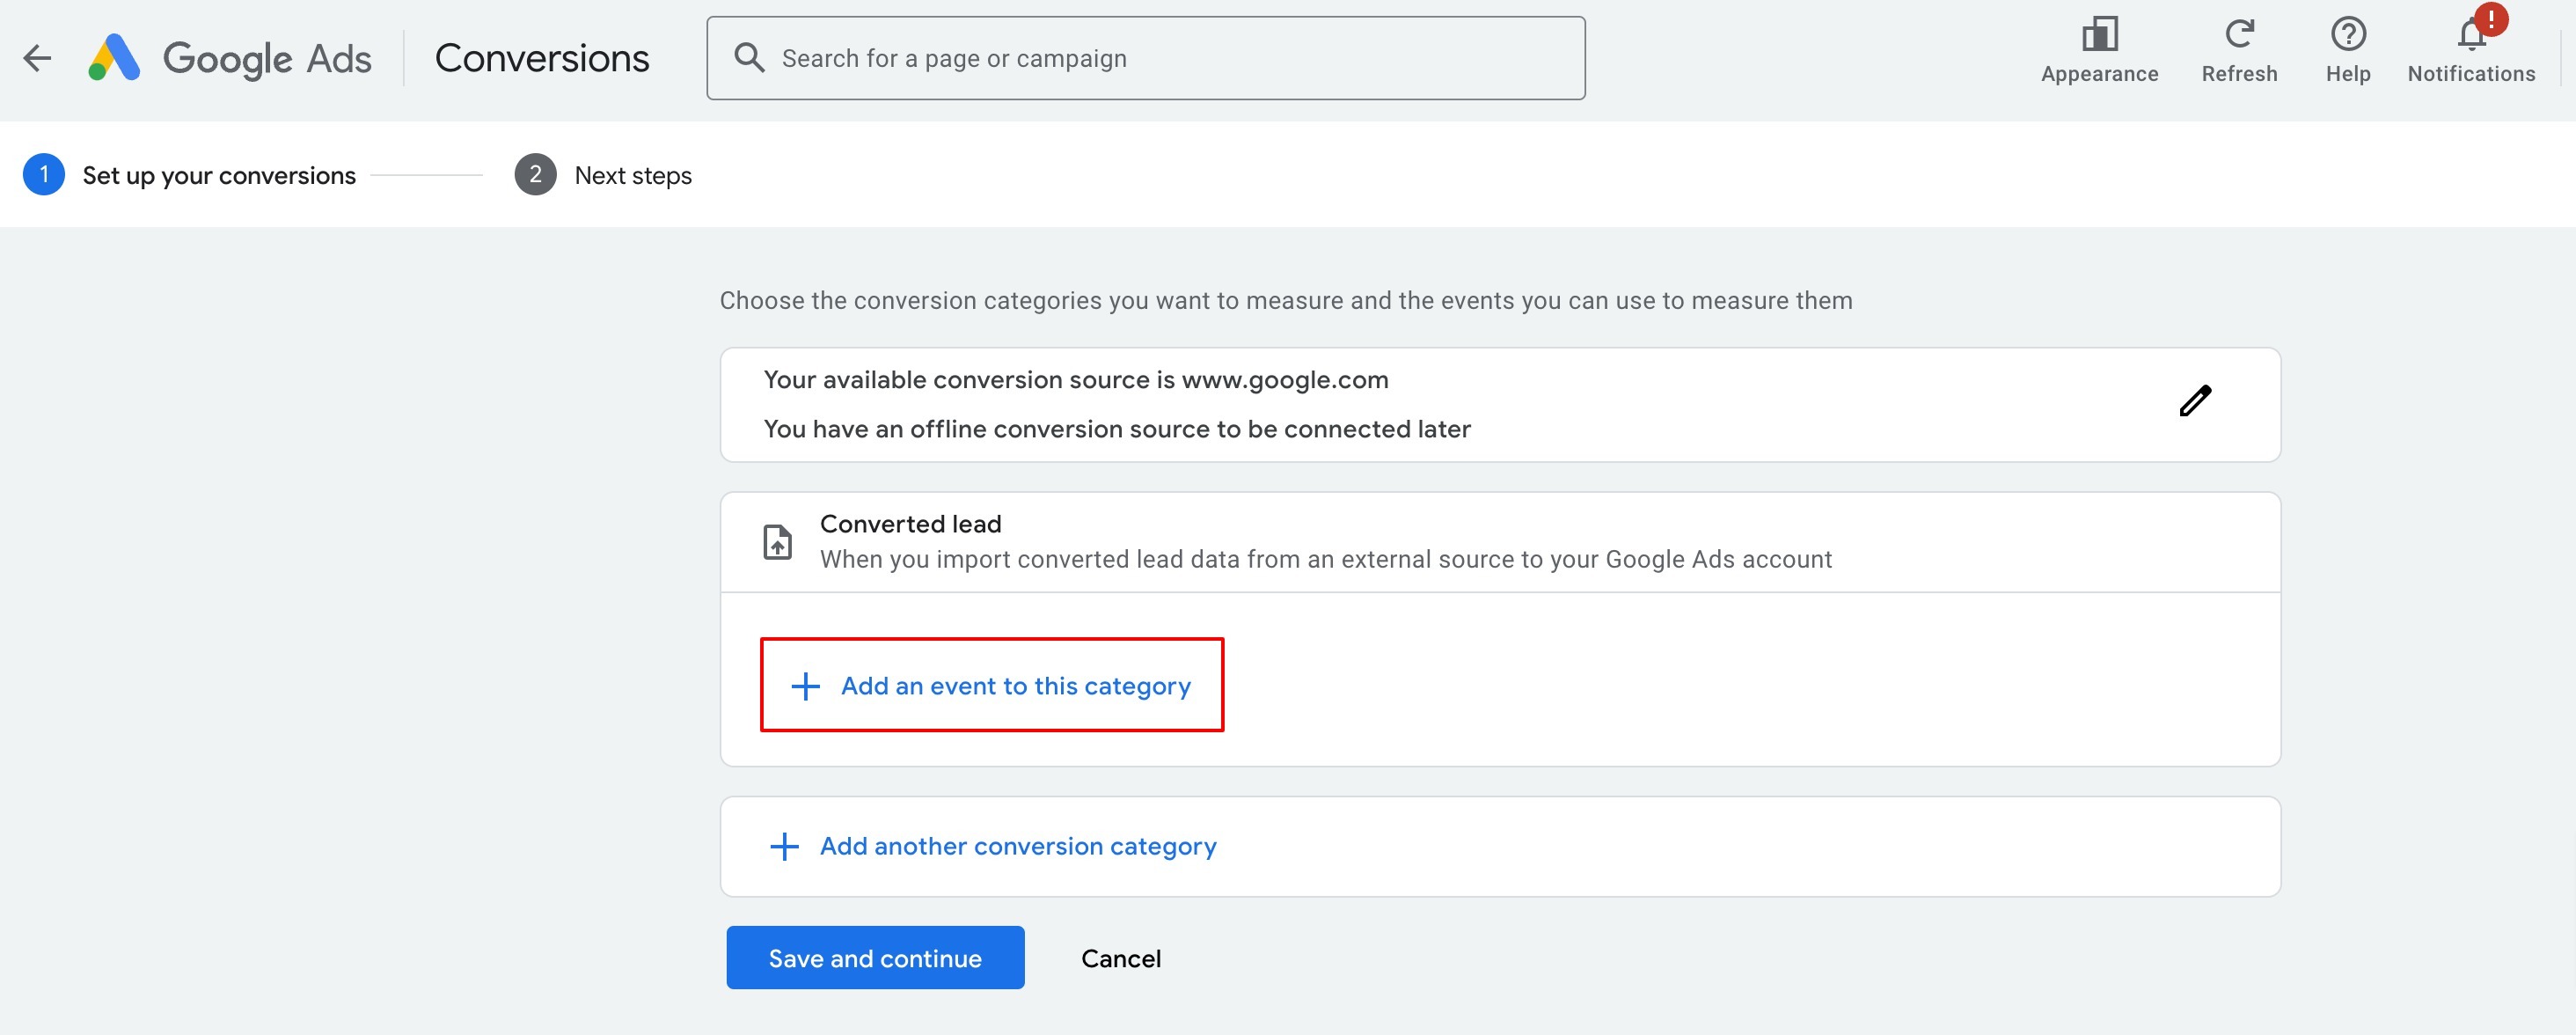Edit conversion source with pencil icon
The image size is (2576, 1035).
(2195, 401)
